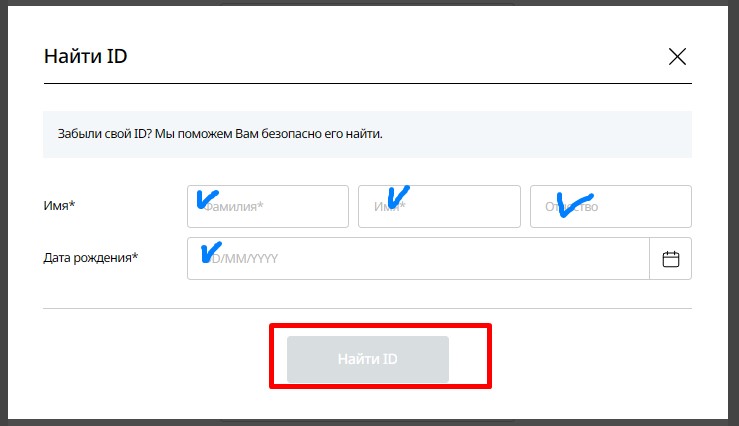Image resolution: width=739 pixels, height=426 pixels.
Task: Click the Дата рождения* label
Action: (x=90, y=258)
